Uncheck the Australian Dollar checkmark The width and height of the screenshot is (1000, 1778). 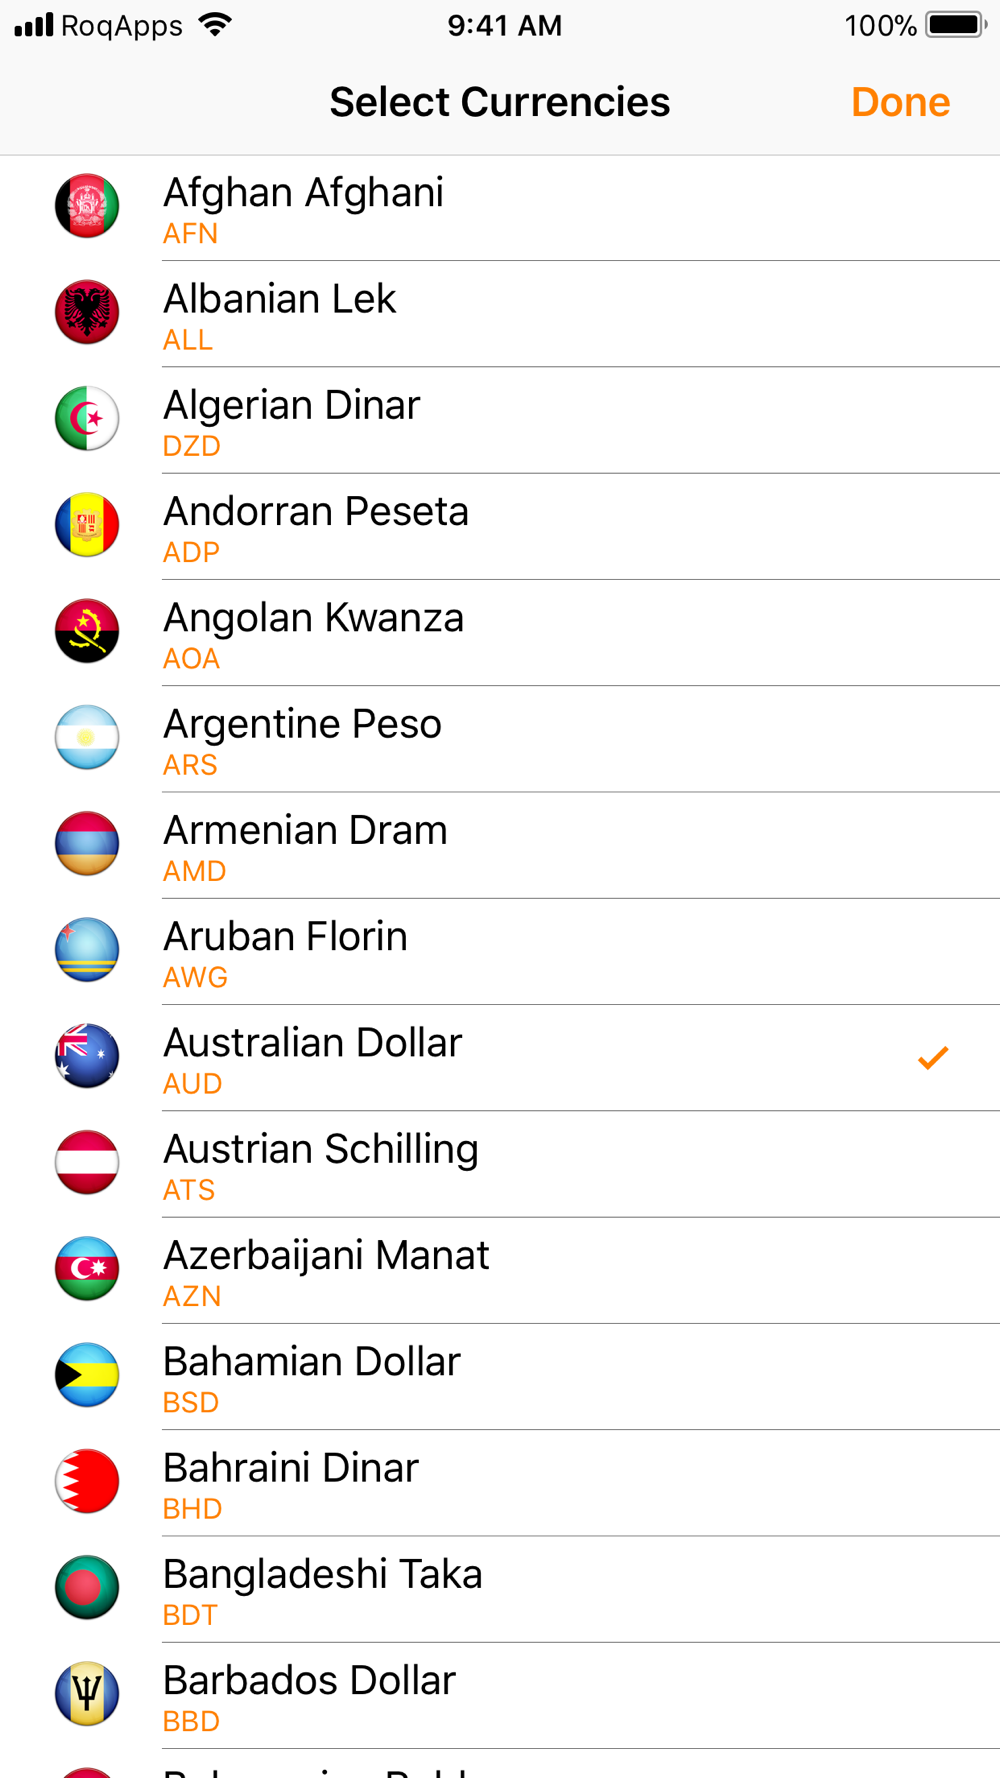tap(932, 1057)
